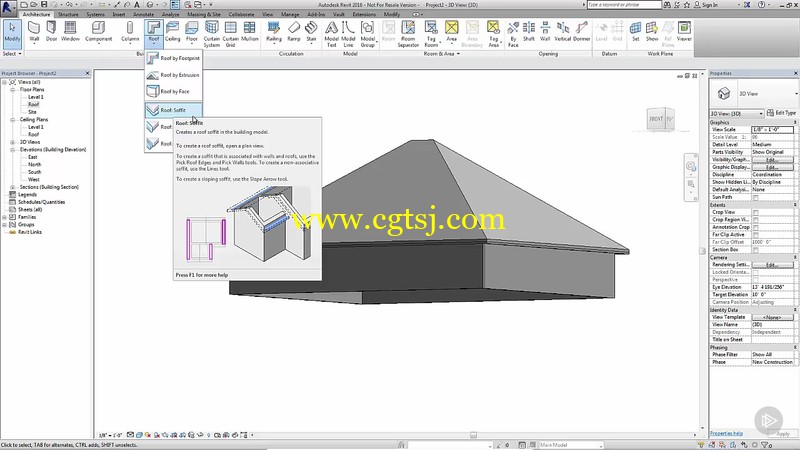Pick the Window tool

70,32
